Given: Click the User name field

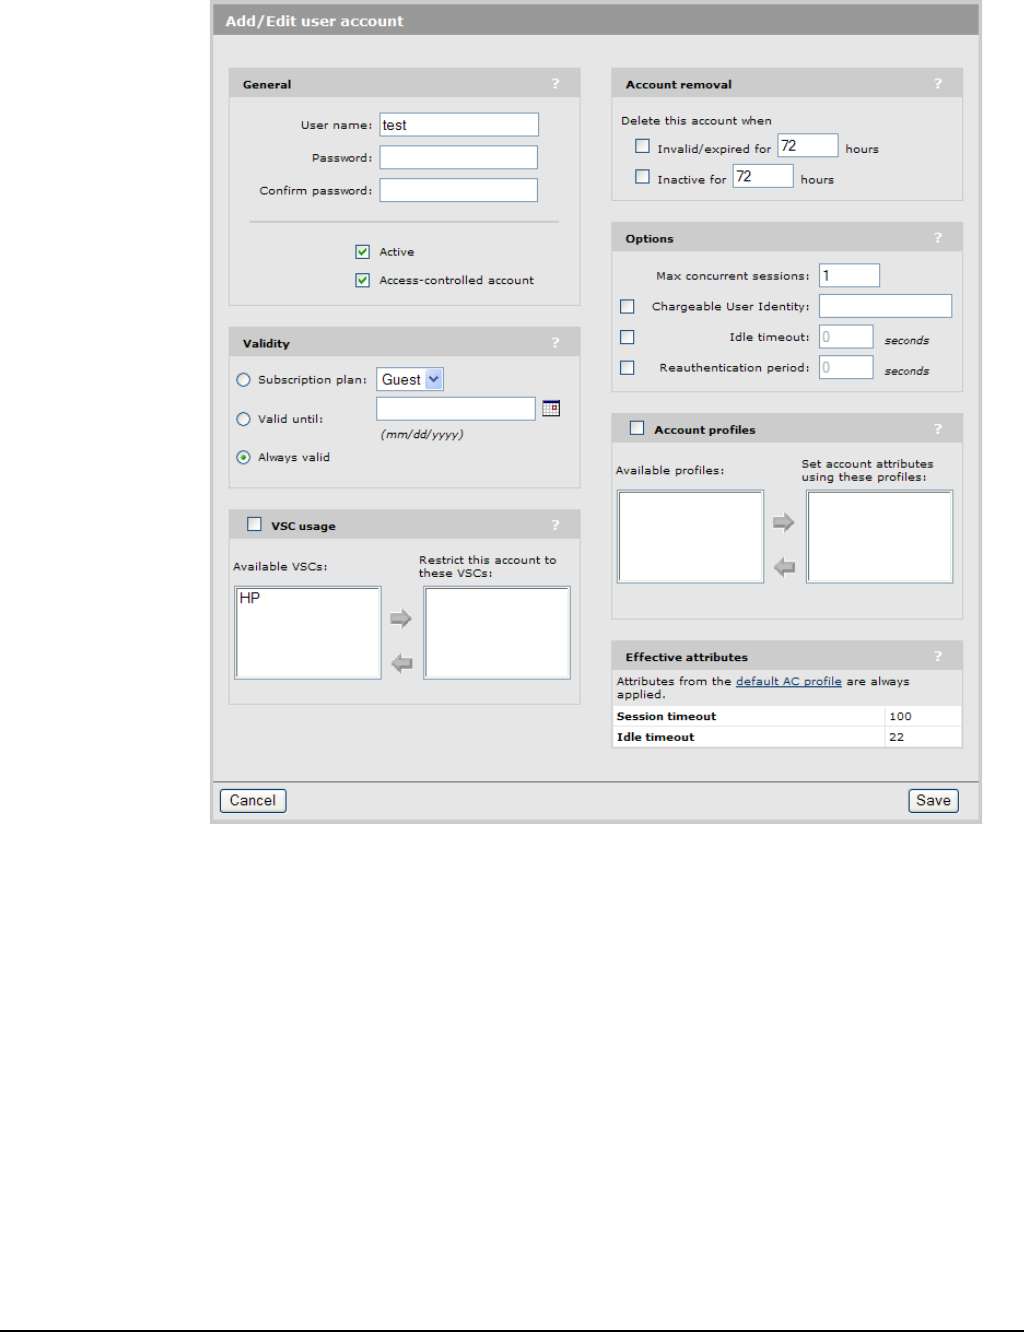Looking at the screenshot, I should point(459,125).
